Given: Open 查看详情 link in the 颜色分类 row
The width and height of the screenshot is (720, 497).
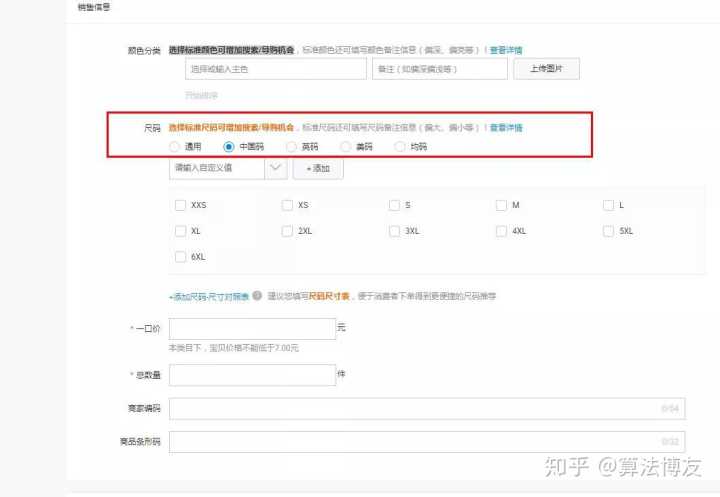Looking at the screenshot, I should point(506,50).
